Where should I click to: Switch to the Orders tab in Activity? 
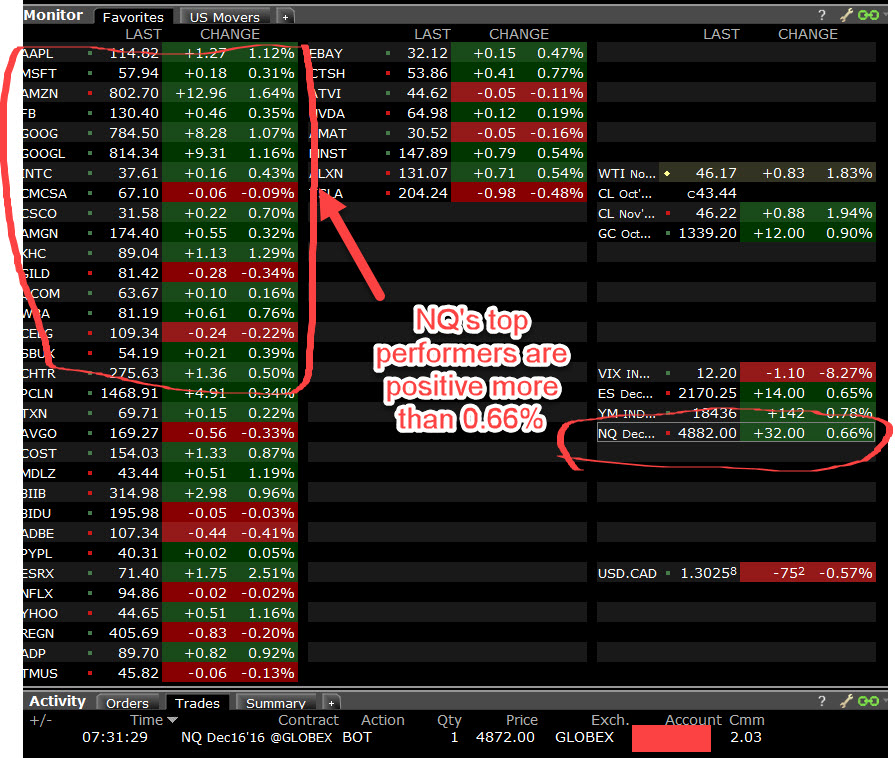127,703
